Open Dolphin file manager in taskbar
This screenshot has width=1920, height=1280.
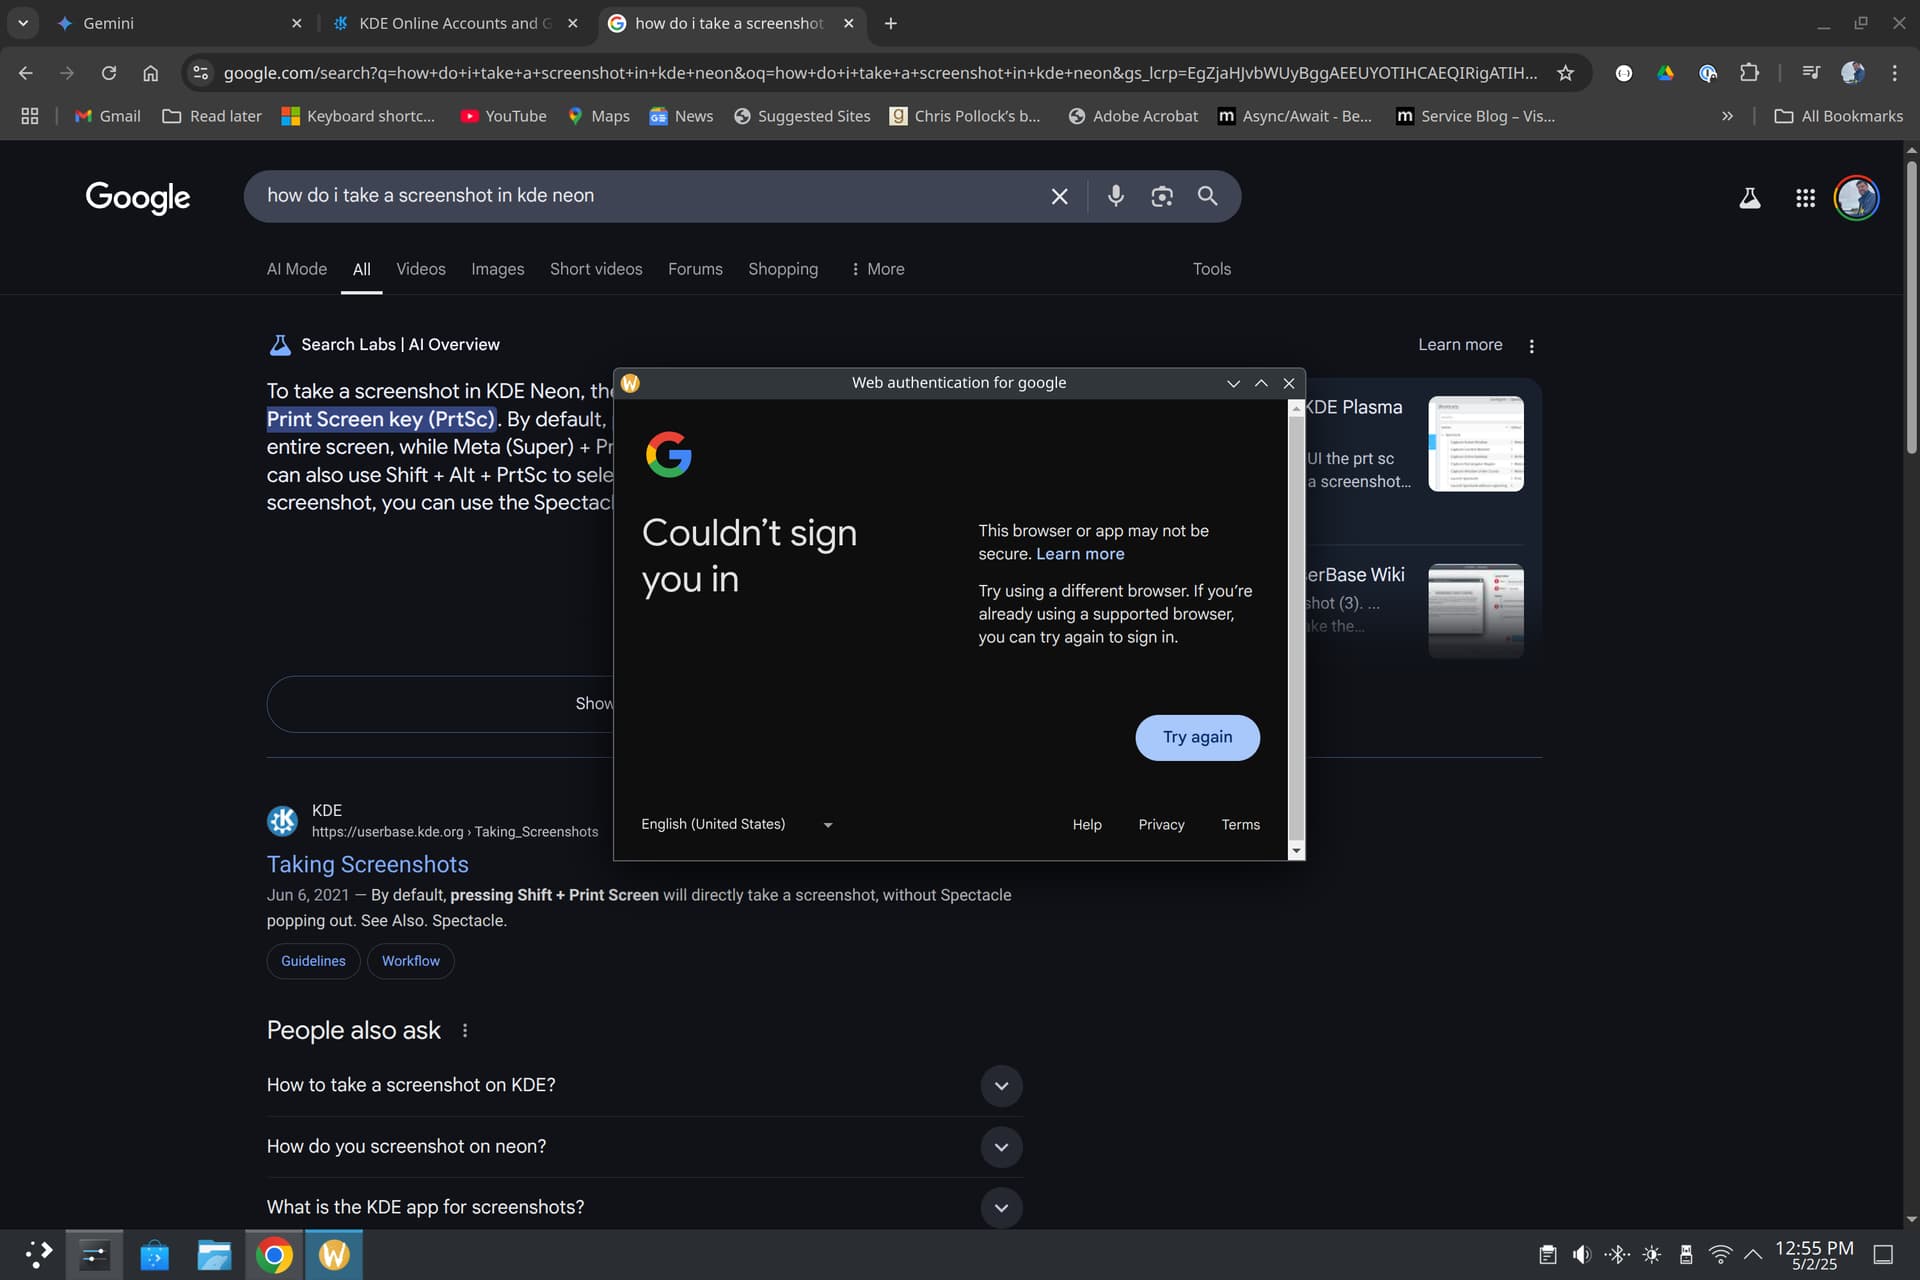click(x=214, y=1255)
